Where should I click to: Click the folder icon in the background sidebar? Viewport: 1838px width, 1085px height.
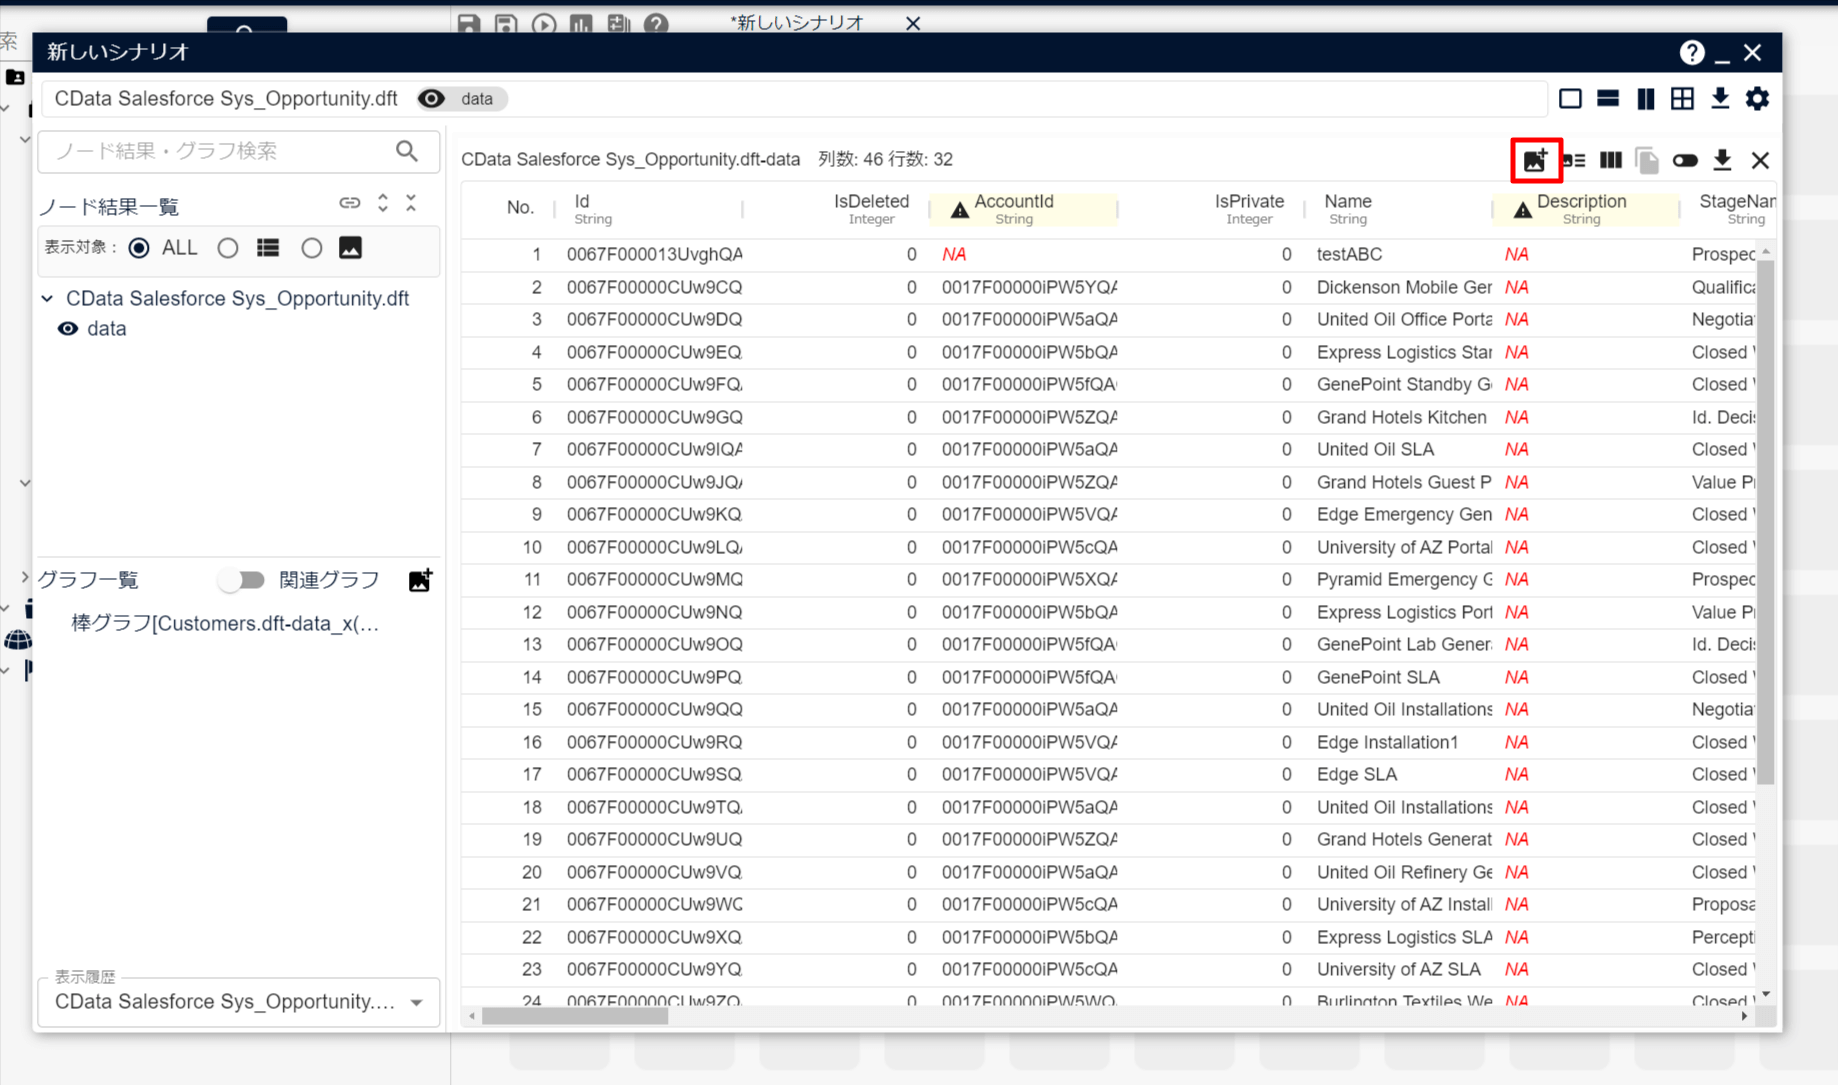(x=15, y=77)
